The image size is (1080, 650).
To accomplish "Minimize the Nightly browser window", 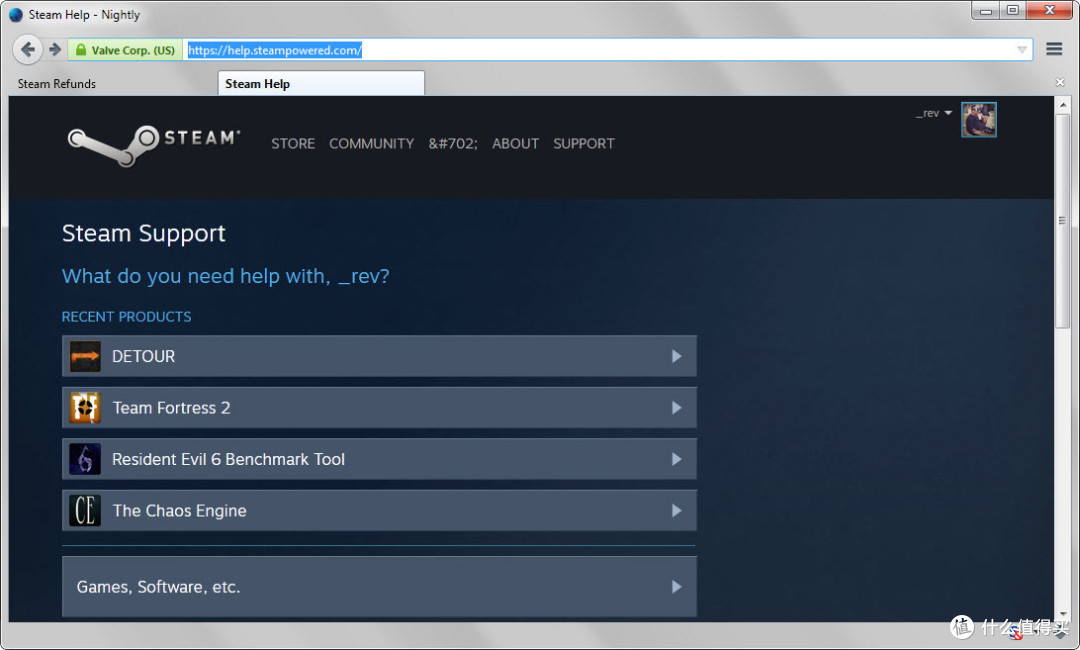I will click(986, 10).
